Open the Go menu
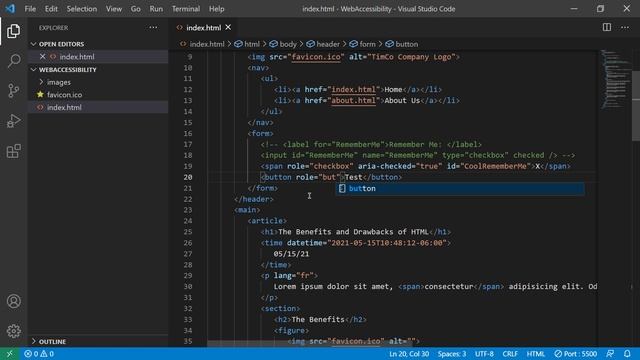 click(136, 9)
